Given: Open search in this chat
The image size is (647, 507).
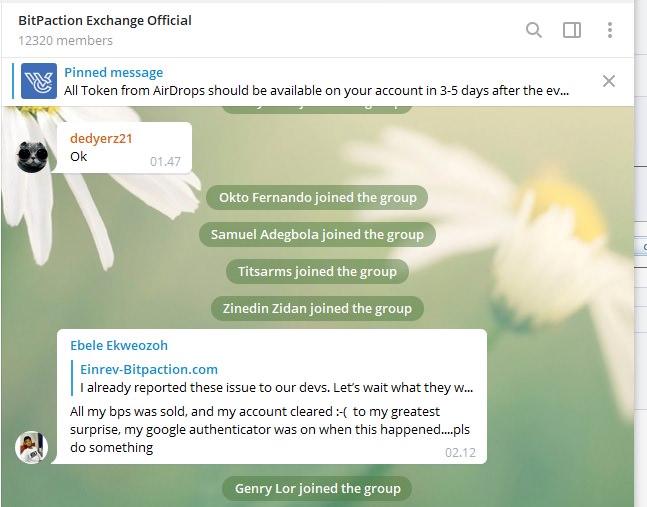Looking at the screenshot, I should pyautogui.click(x=534, y=30).
